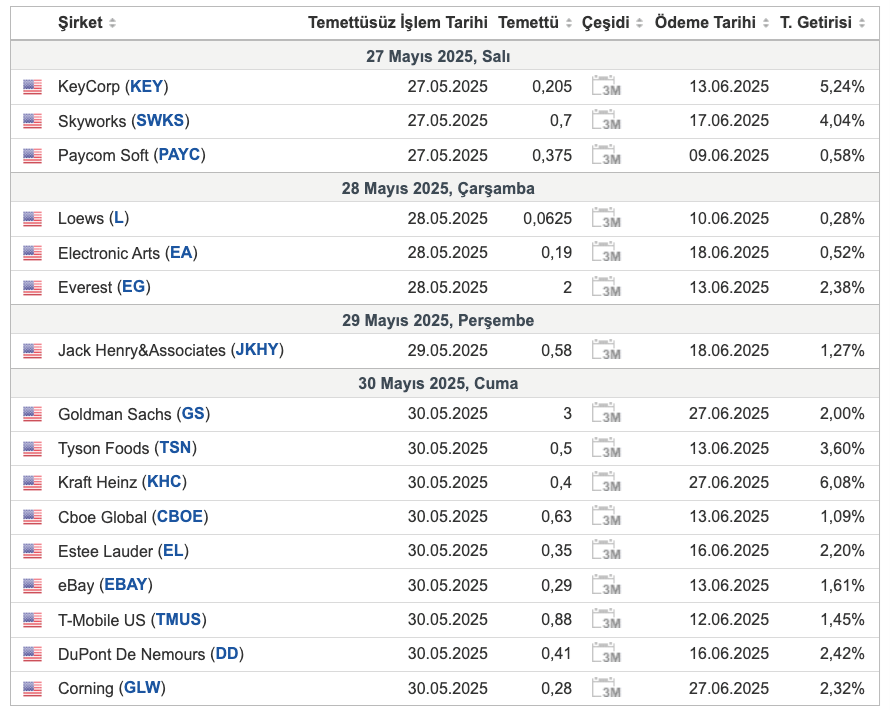
Task: Click payment date 09.06.2025 for Paycom Soft
Action: [729, 155]
